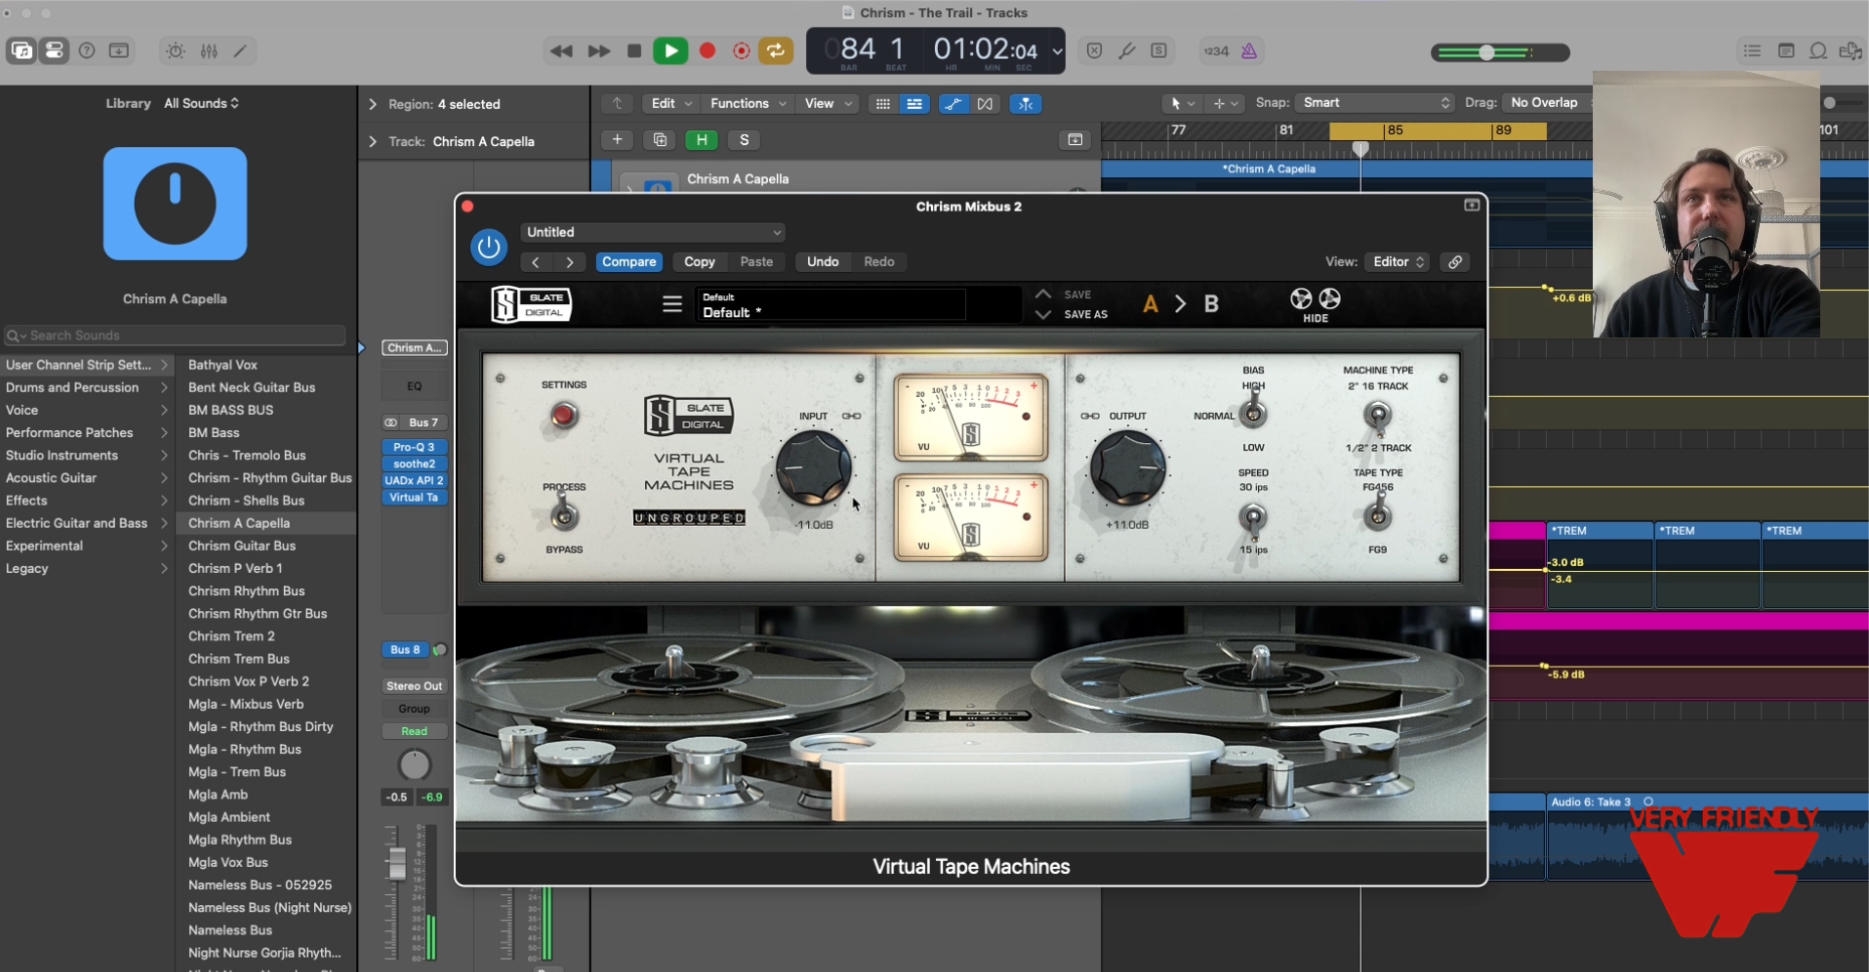Open the Pro-Q 3 plugin slot
The height and width of the screenshot is (972, 1869).
tap(414, 447)
